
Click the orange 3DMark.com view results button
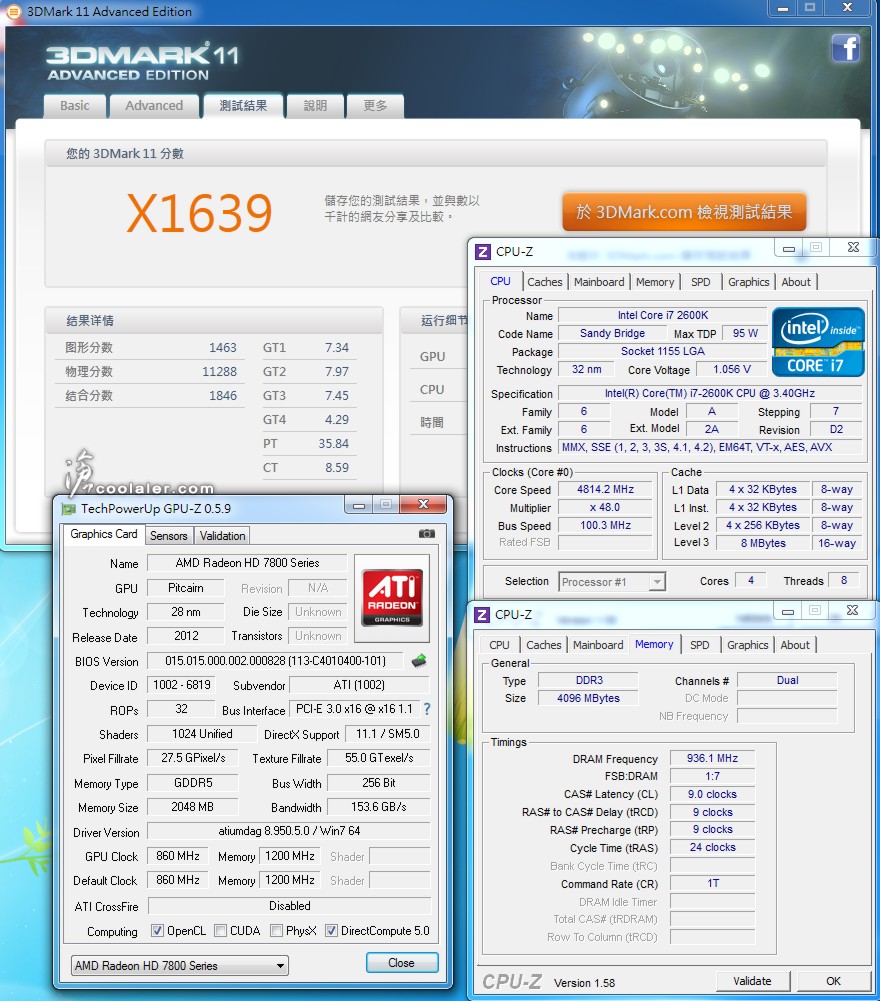[x=684, y=212]
